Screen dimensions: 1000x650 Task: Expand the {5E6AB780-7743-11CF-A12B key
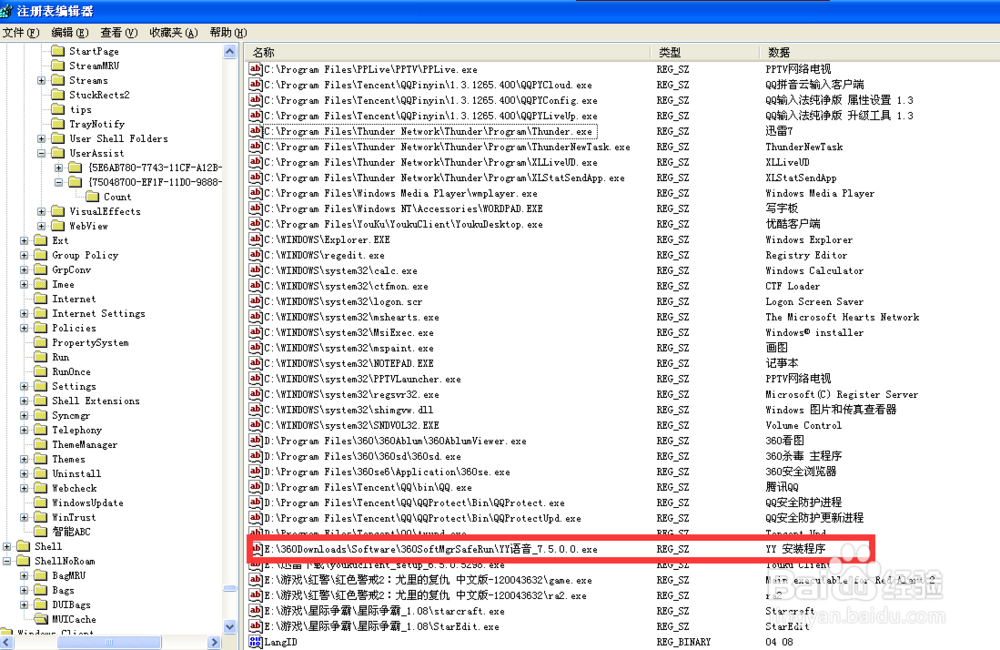click(x=59, y=168)
